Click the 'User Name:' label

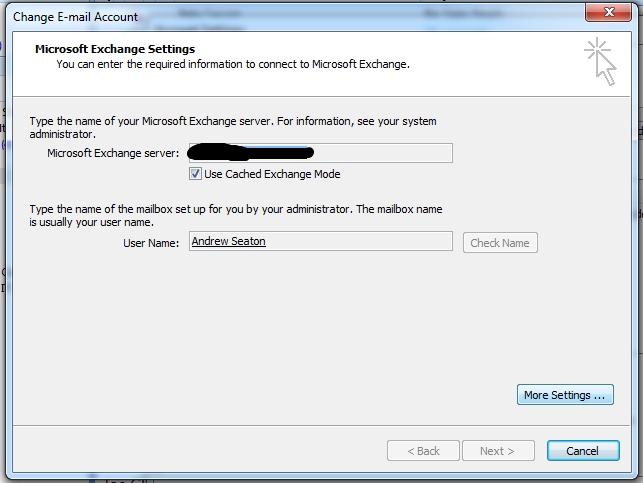tap(148, 243)
